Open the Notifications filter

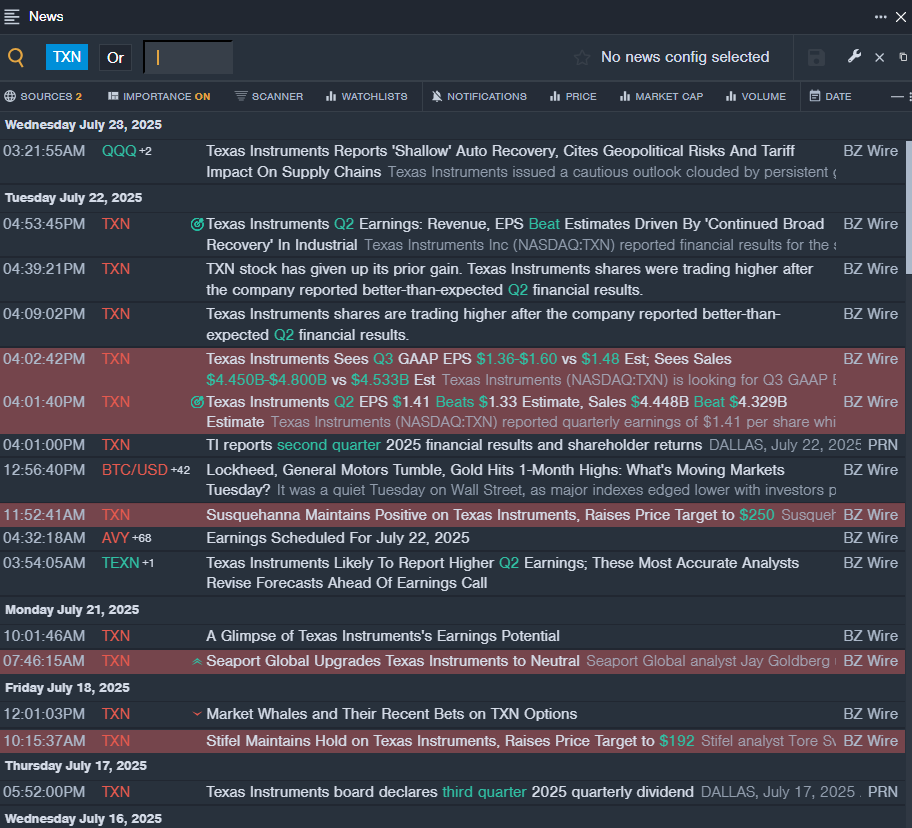pyautogui.click(x=479, y=97)
